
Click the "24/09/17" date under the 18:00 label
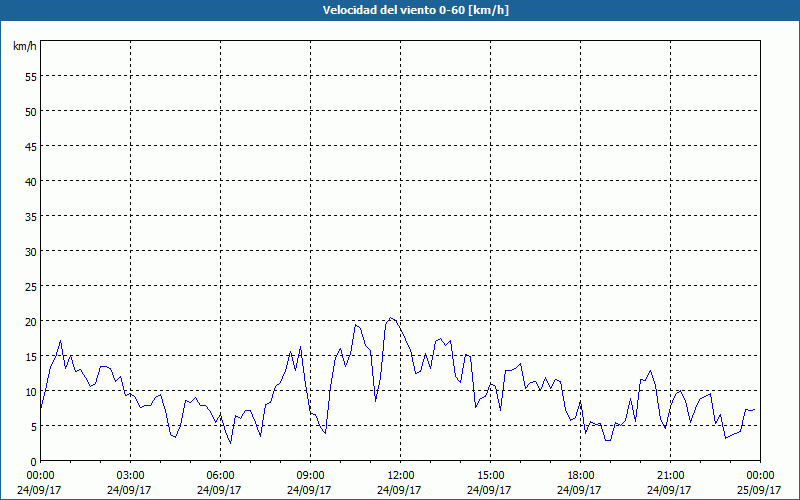pos(579,490)
